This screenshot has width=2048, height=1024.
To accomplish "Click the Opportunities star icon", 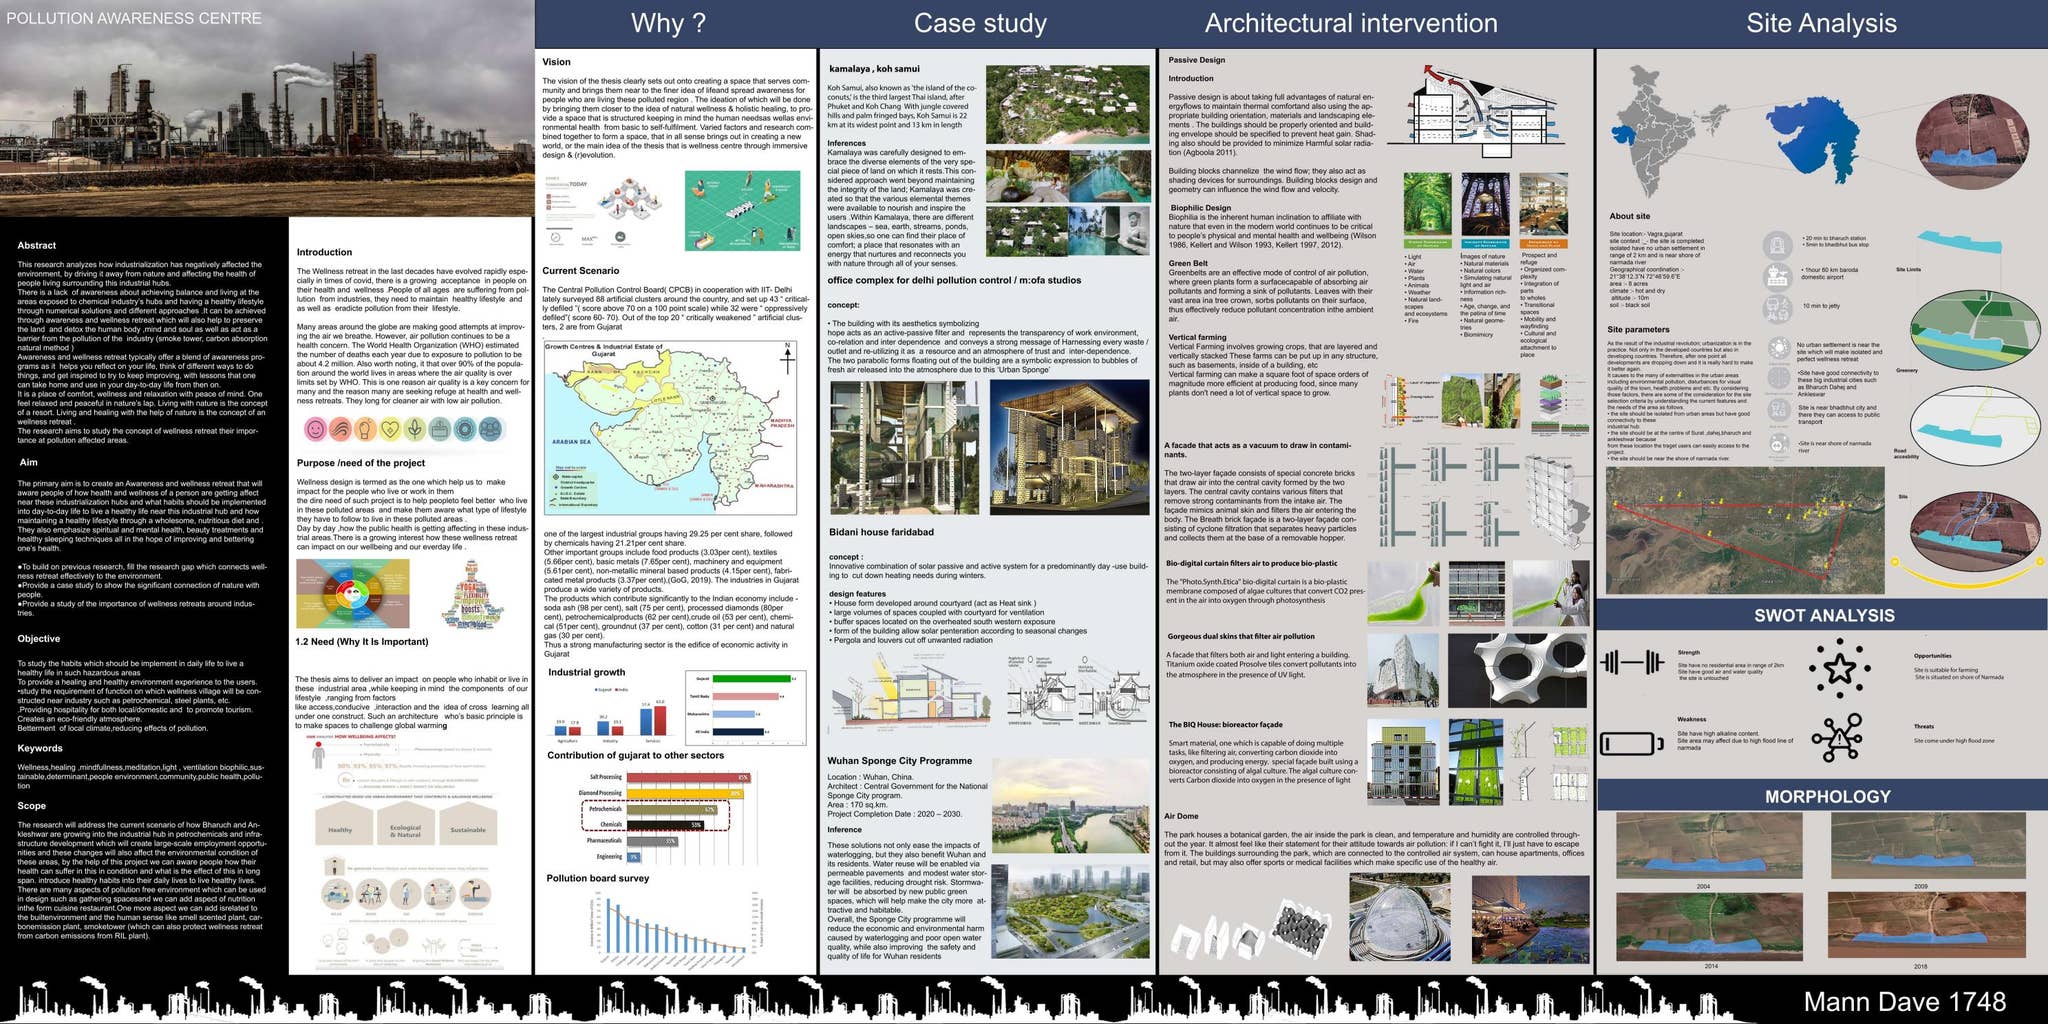I will coord(1840,667).
